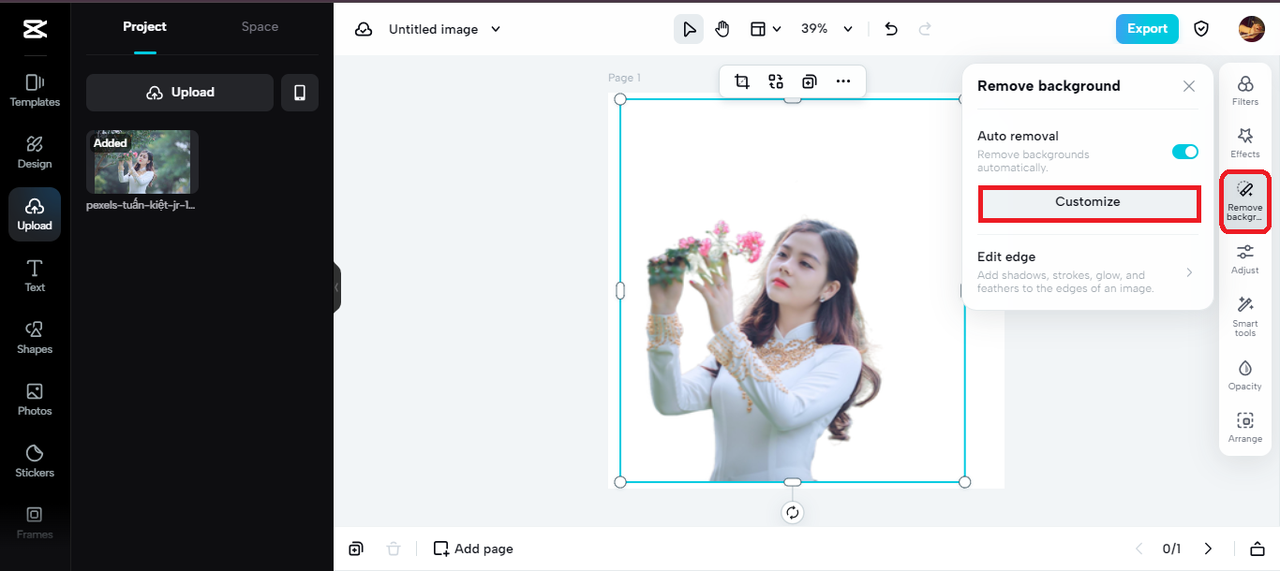This screenshot has height=571, width=1280.
Task: Click the upload from phone icon
Action: coord(299,92)
